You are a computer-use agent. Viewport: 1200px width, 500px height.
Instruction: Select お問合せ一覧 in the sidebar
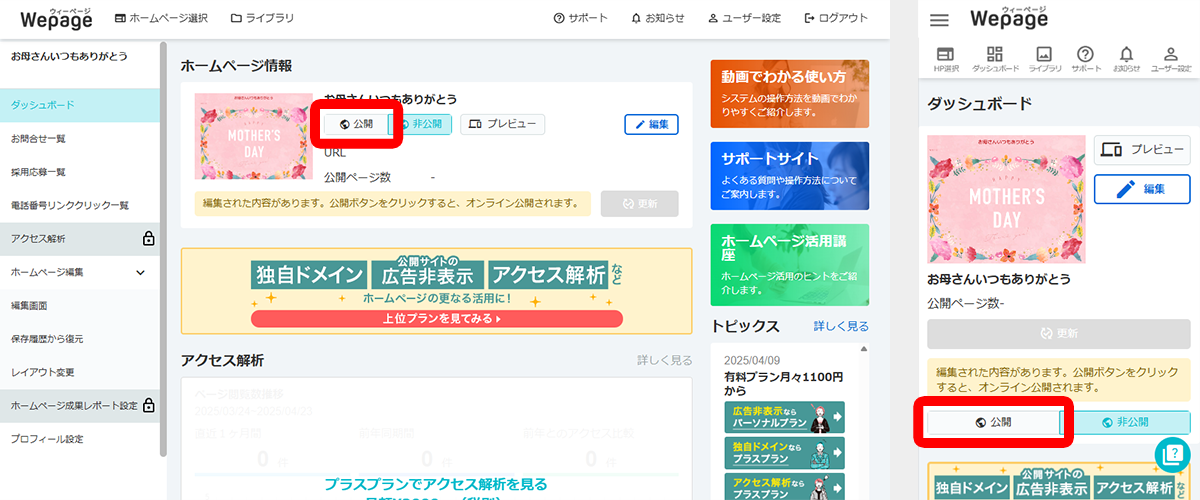coord(38,139)
